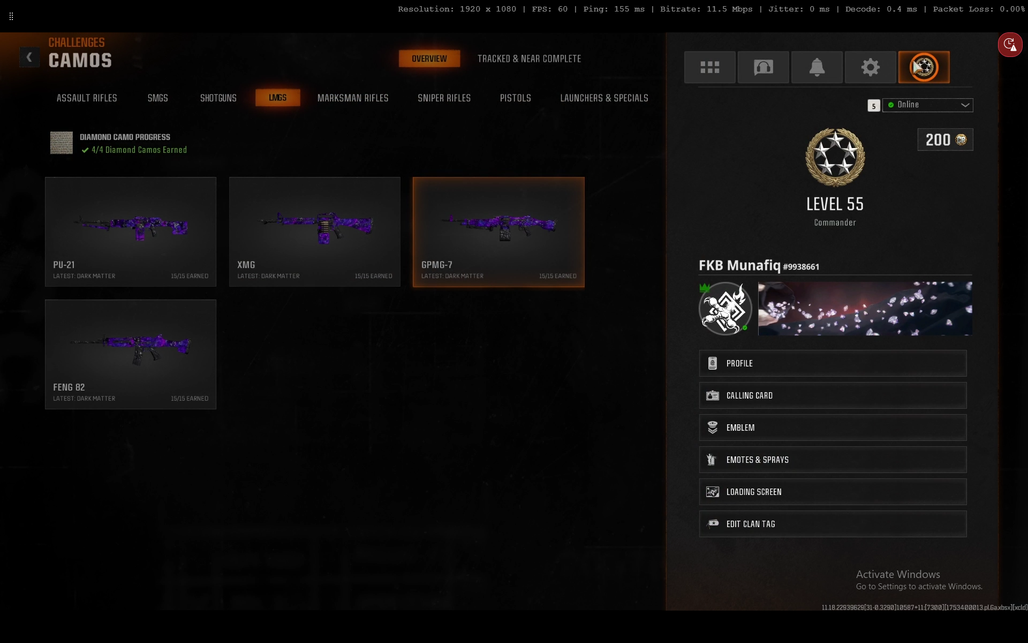Click the drag handle dots at top-left
Screen dimensions: 1028x643
pyautogui.click(x=11, y=16)
